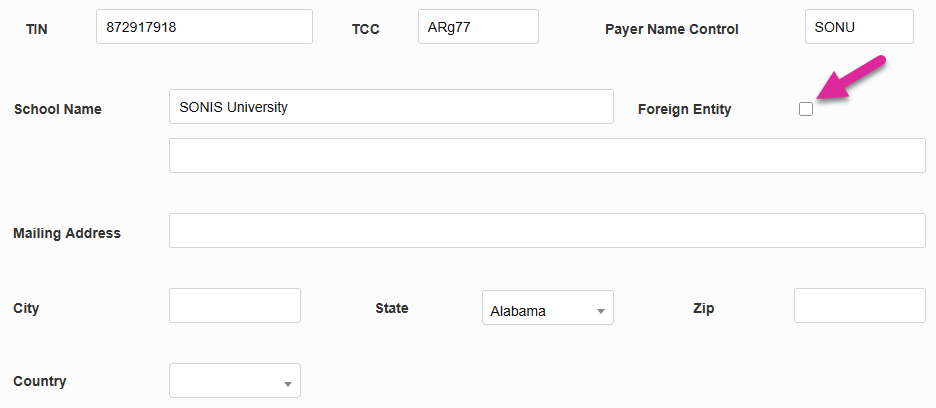Click the "TCC" label text
936x408 pixels.
coord(366,29)
